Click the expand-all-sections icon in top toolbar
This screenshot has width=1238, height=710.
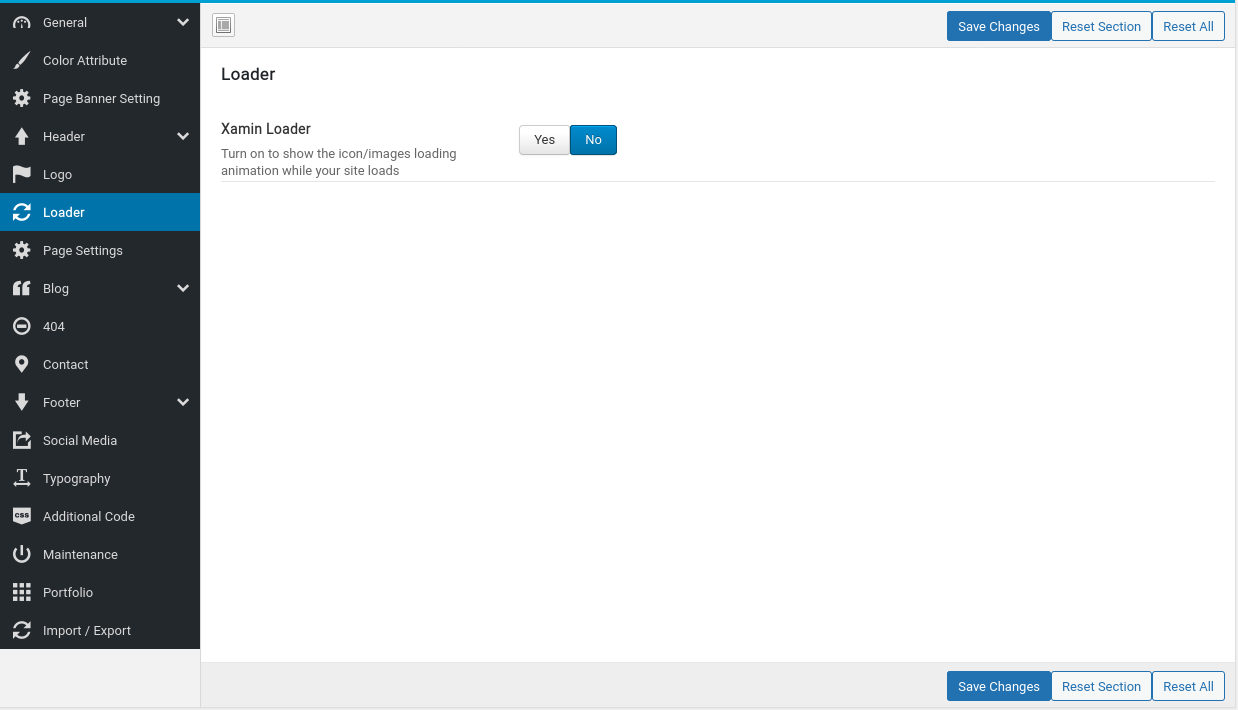224,26
